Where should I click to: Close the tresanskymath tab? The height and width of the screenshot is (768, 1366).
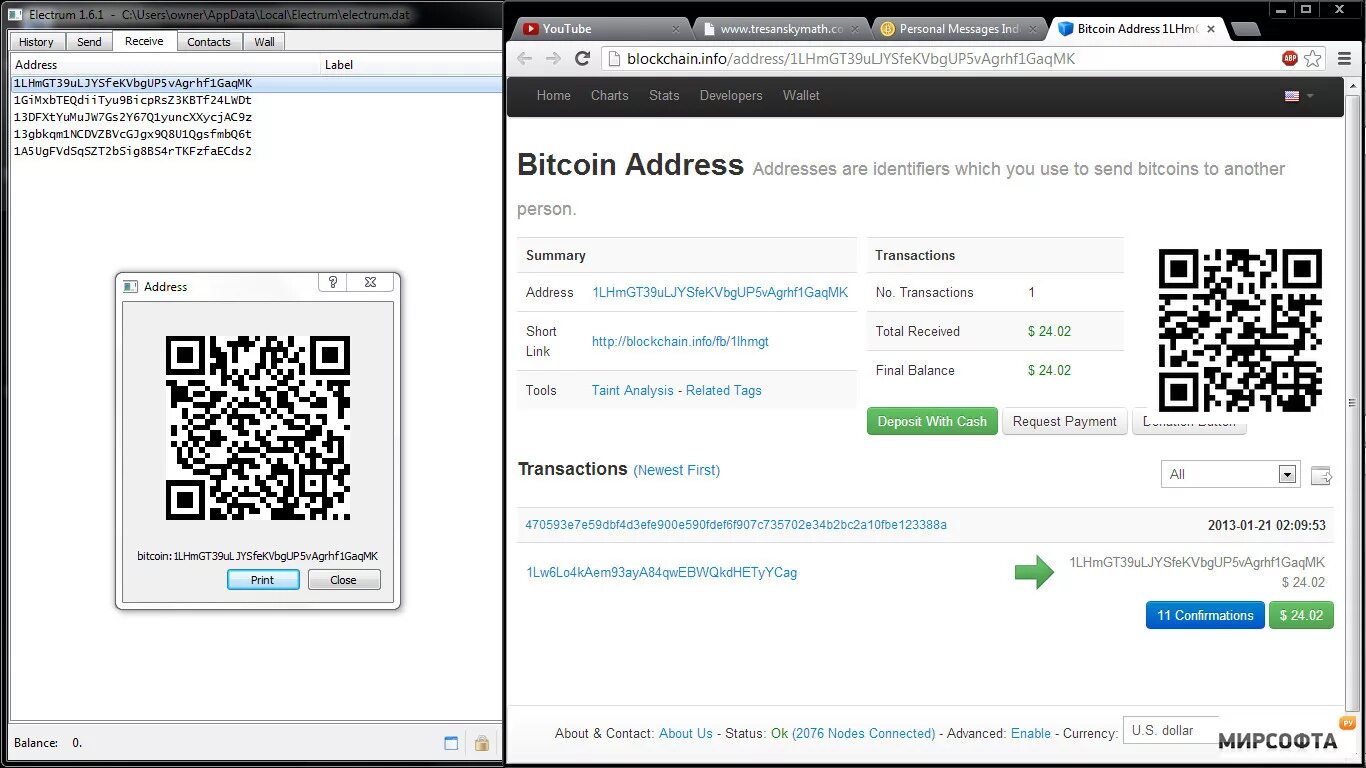click(x=857, y=29)
